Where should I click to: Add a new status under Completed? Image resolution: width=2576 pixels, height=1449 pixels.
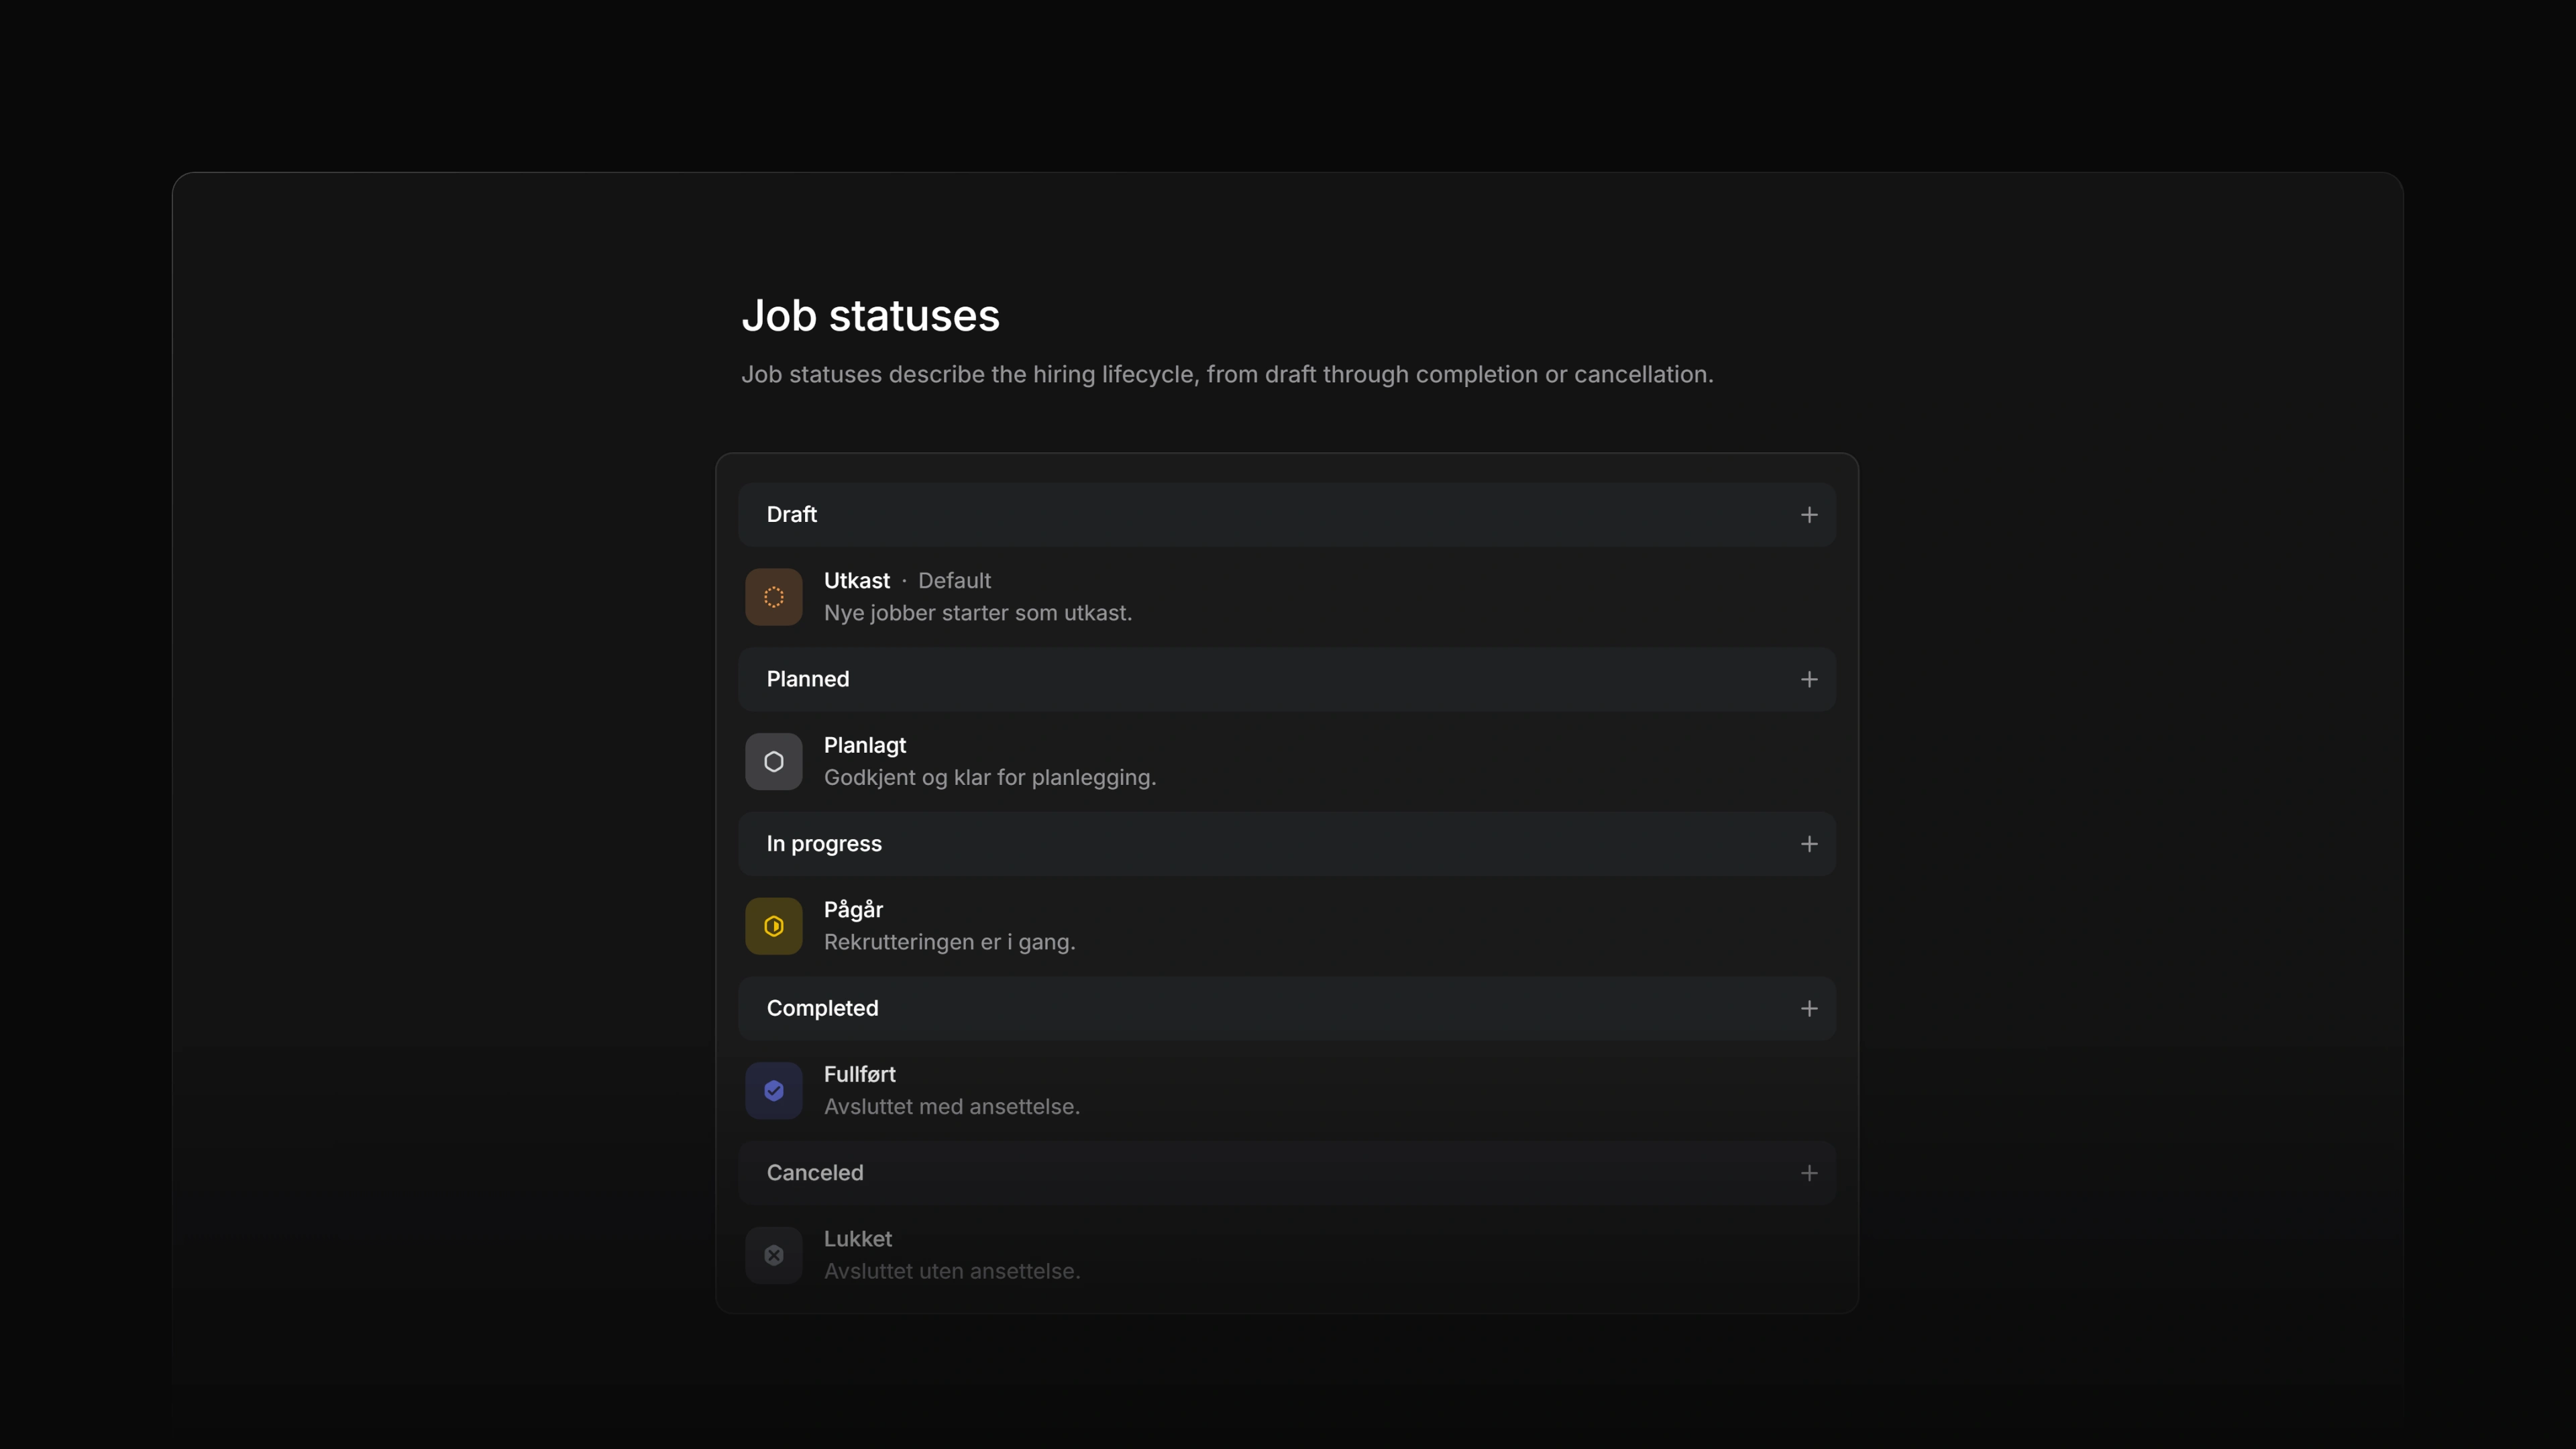pyautogui.click(x=1809, y=1008)
